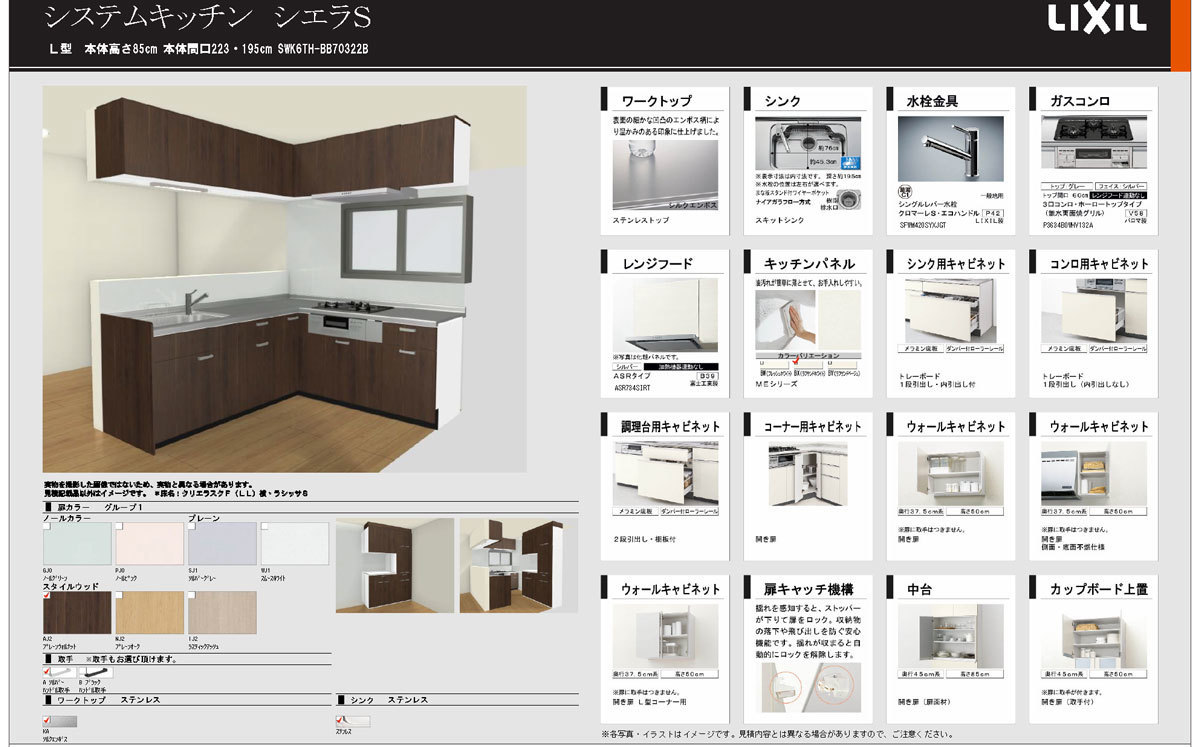Select the silver handle A image

click(x=59, y=673)
